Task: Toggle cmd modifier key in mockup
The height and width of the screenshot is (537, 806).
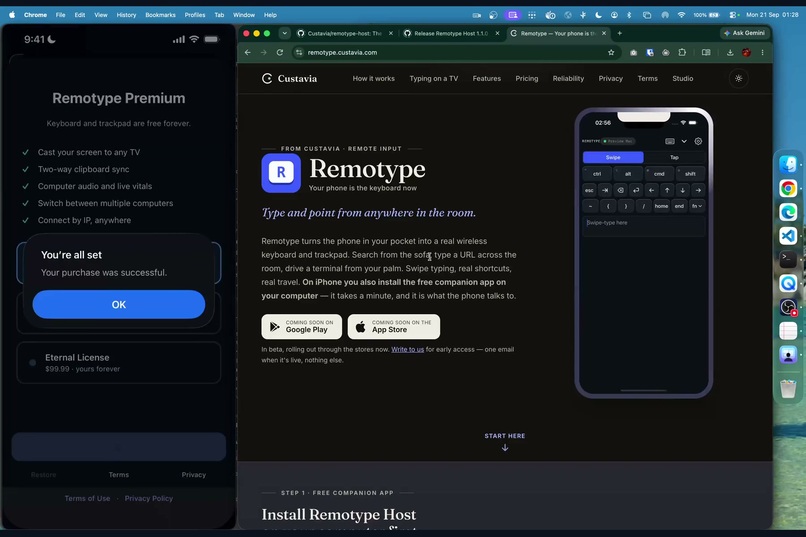Action: (659, 174)
